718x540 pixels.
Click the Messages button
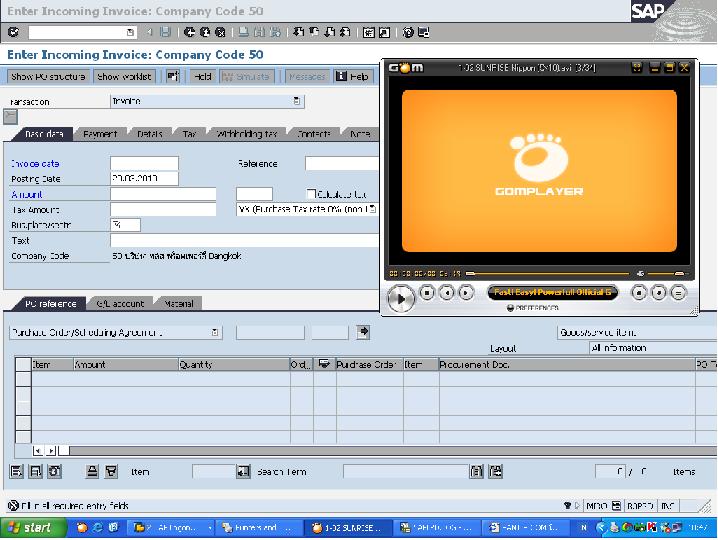(x=307, y=76)
